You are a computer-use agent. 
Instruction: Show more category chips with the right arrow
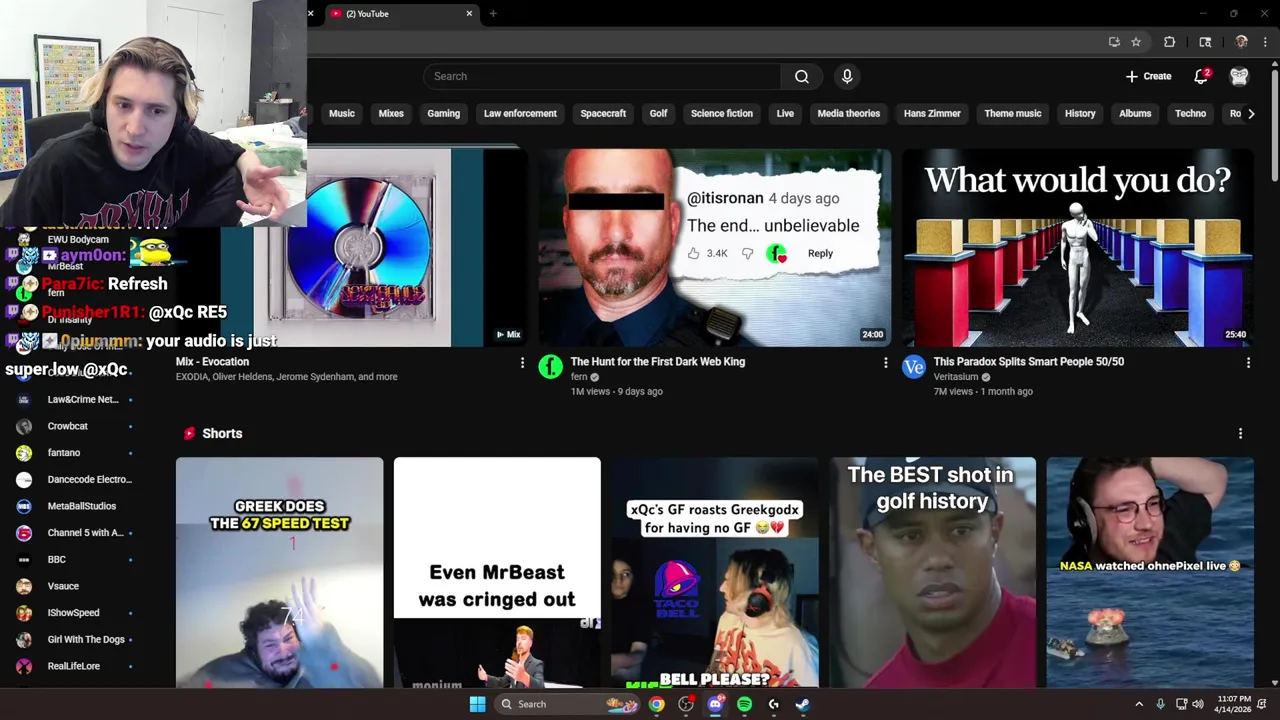1251,113
